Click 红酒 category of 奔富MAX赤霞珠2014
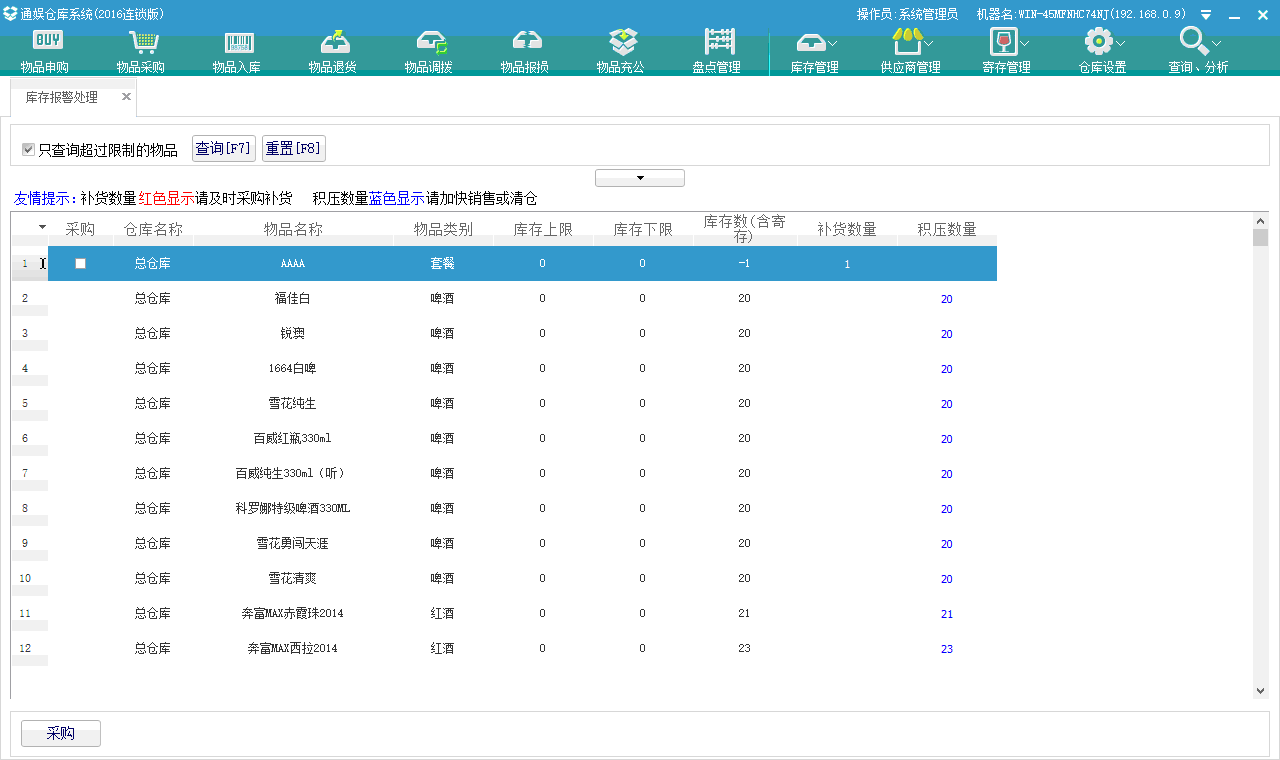Screen dimensions: 1280x760 pos(443,613)
